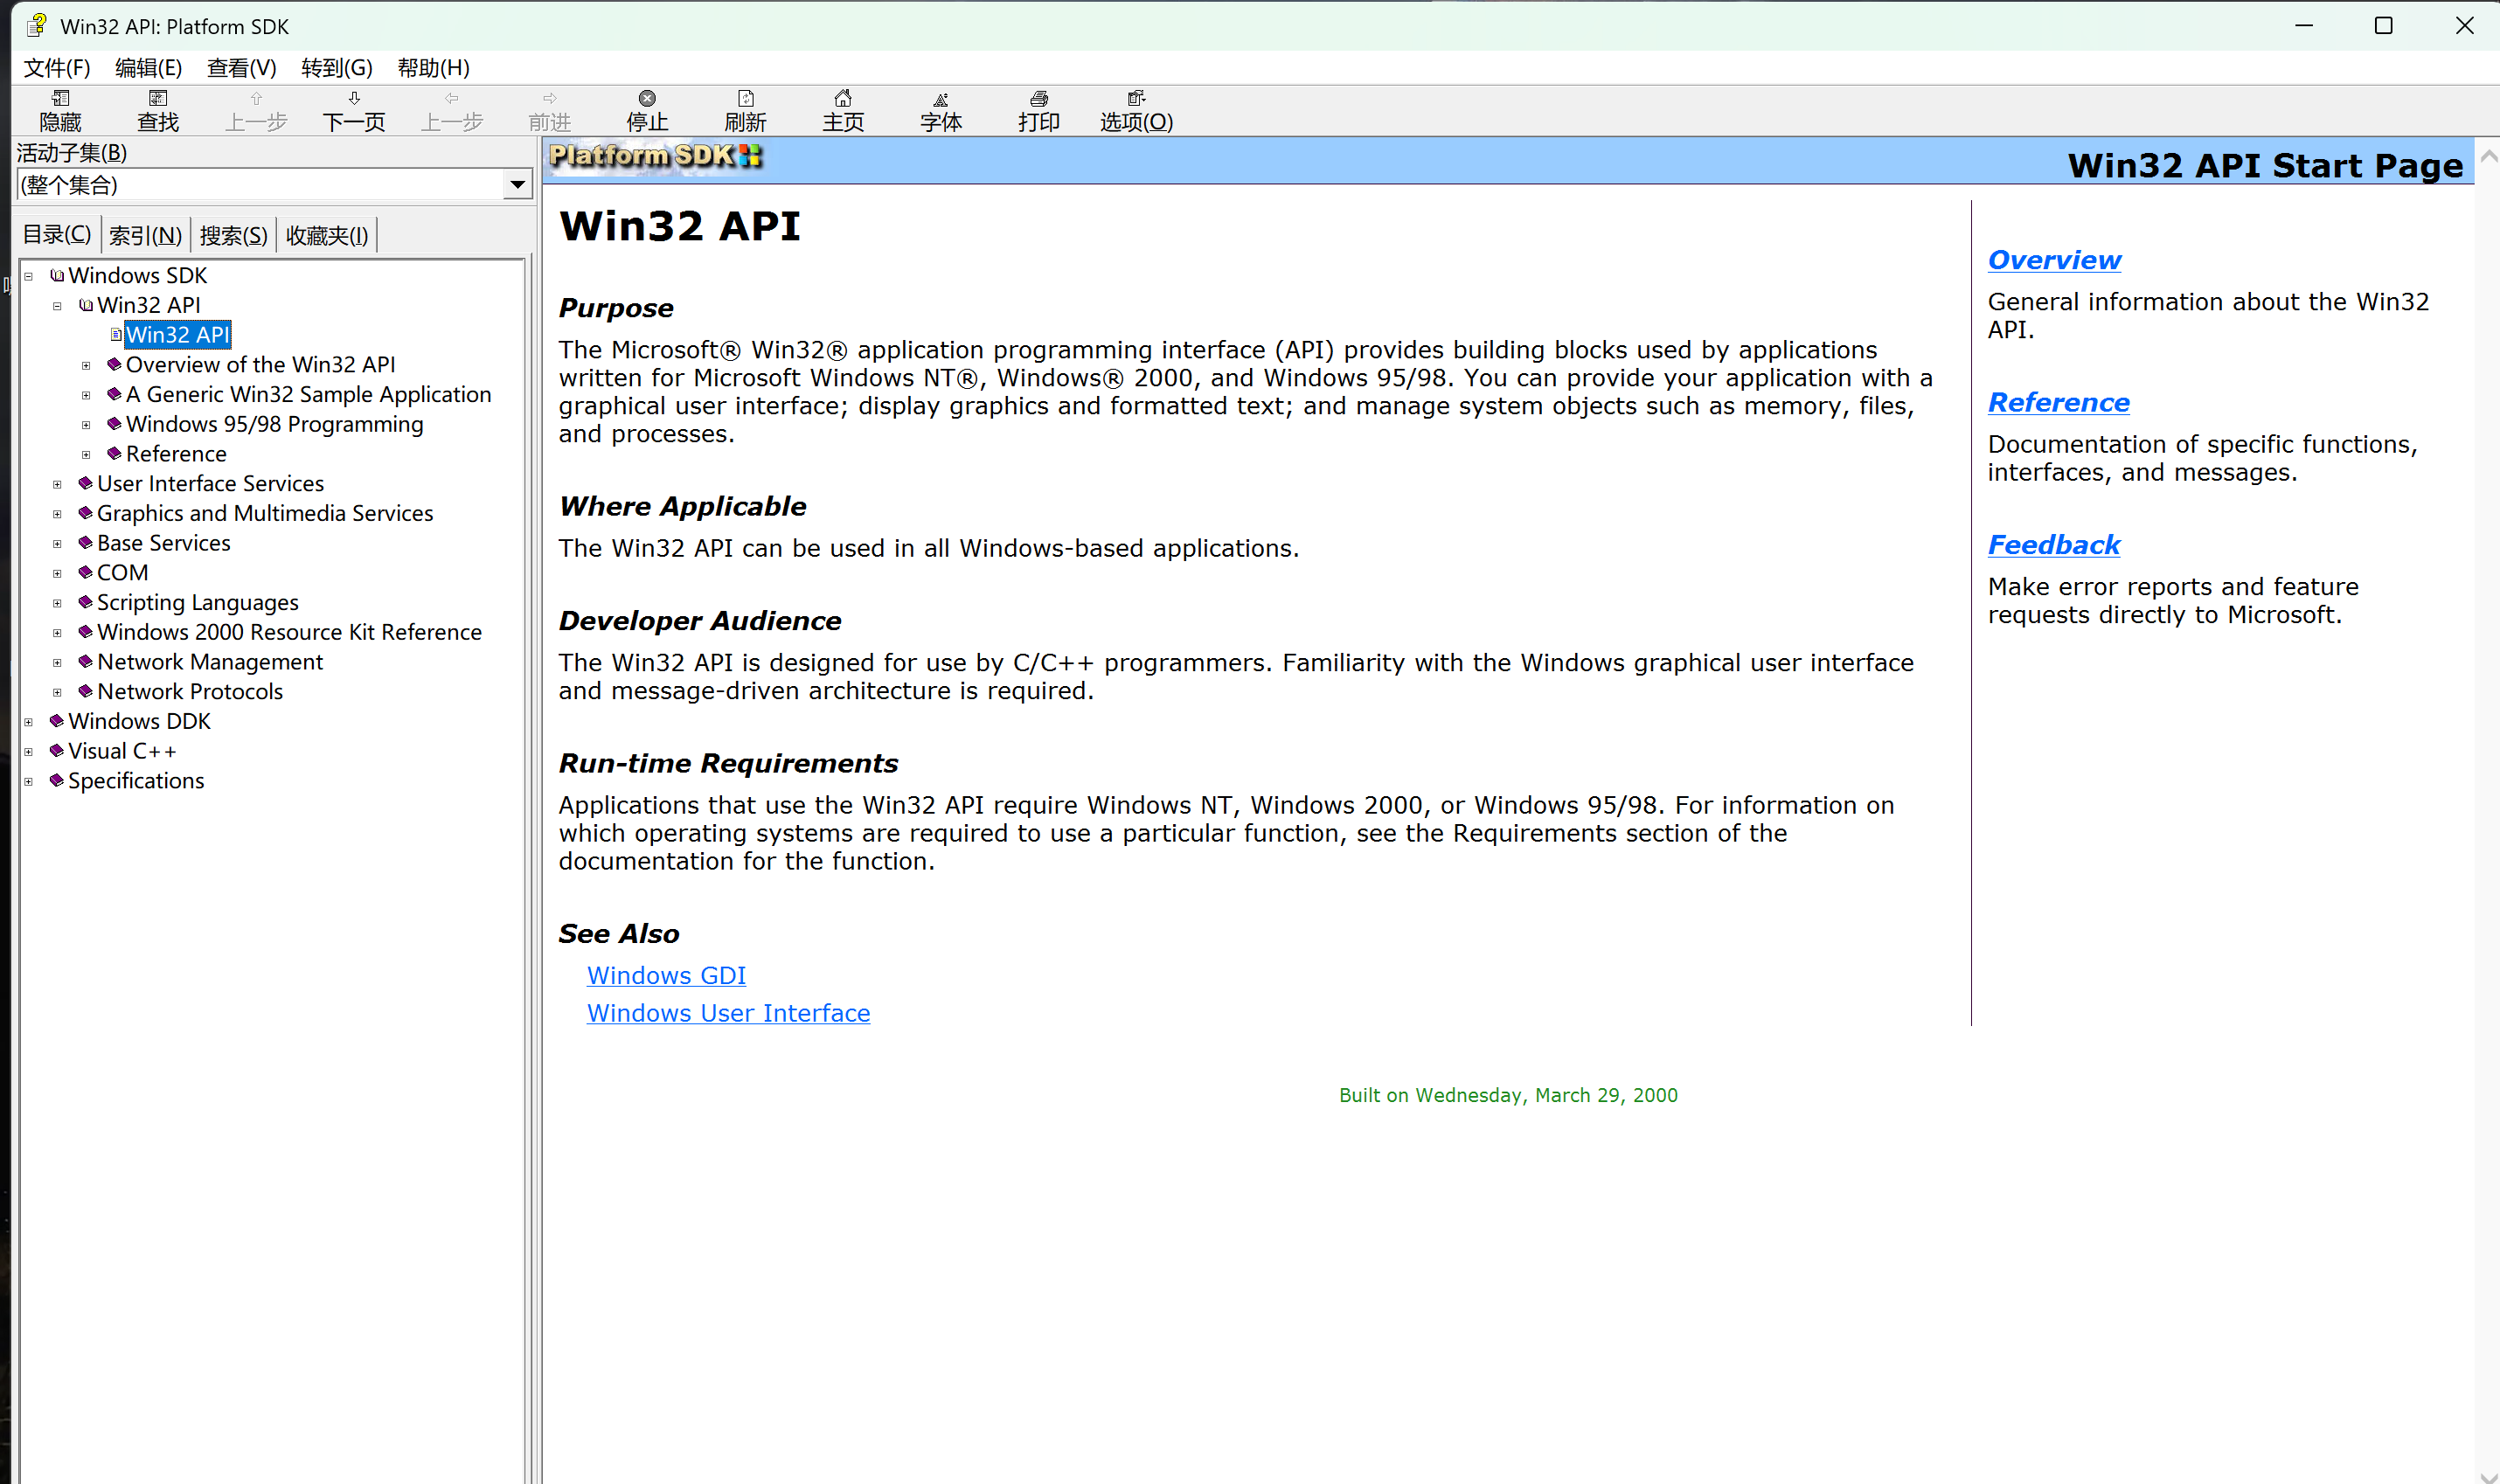Expand the Base Services tree node

click(x=57, y=544)
